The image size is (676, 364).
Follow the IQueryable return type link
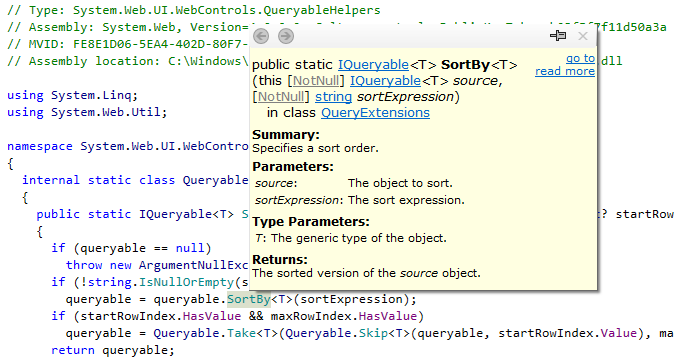(373, 65)
